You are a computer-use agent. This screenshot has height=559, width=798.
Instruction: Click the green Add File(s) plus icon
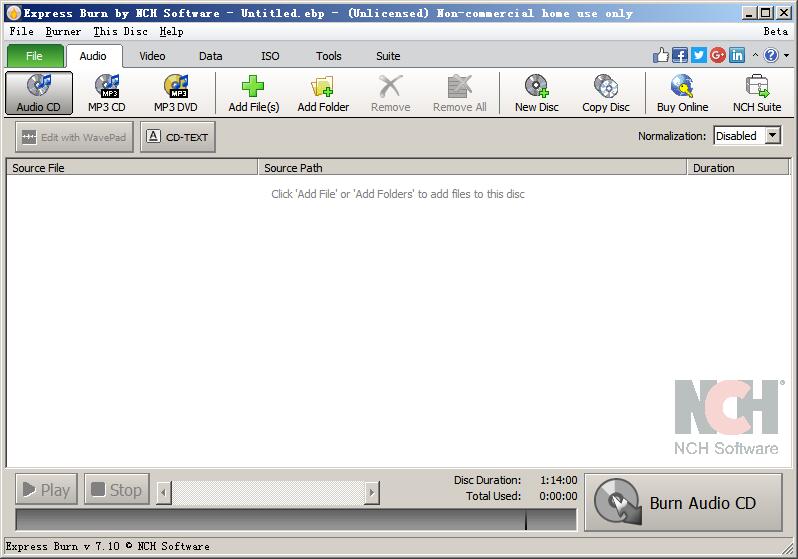pyautogui.click(x=253, y=86)
